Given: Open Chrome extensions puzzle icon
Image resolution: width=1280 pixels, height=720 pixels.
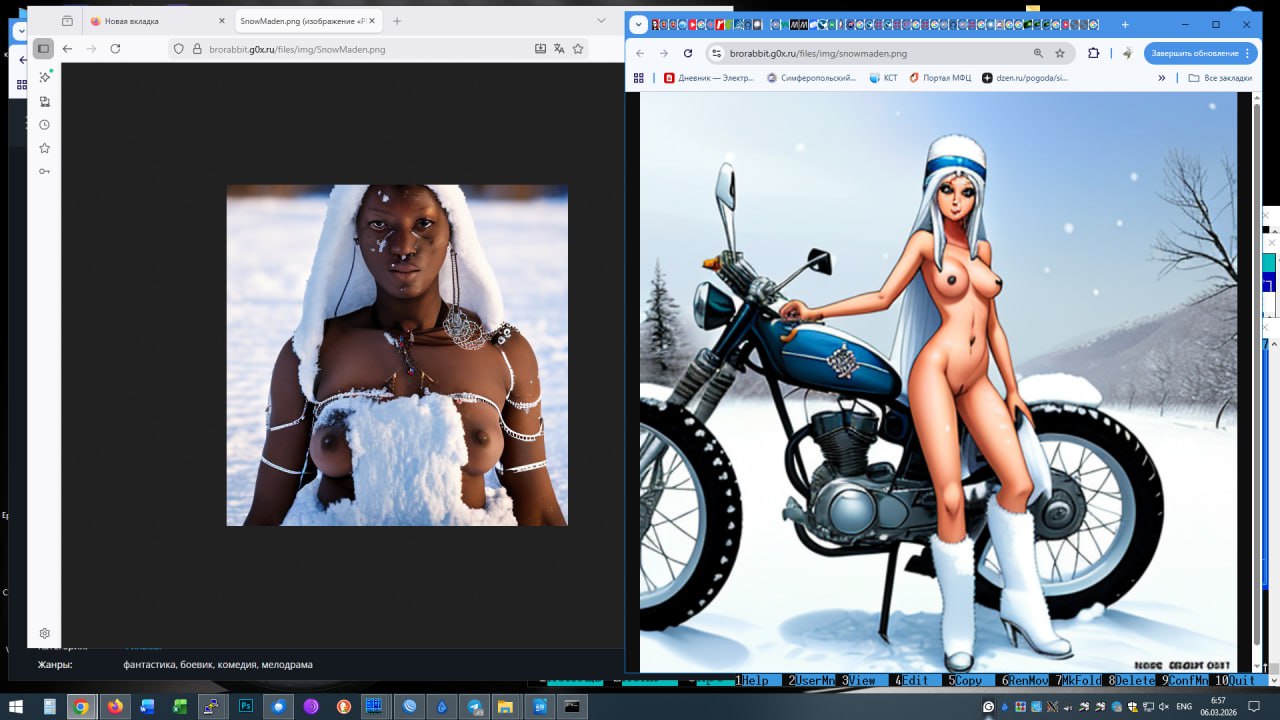Looking at the screenshot, I should pyautogui.click(x=1093, y=53).
